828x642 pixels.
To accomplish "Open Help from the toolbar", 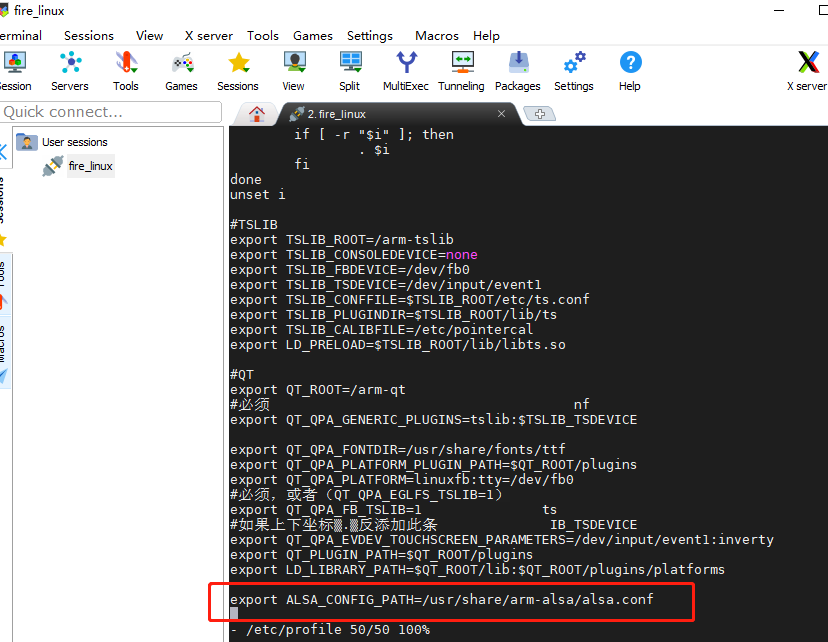I will pos(629,70).
